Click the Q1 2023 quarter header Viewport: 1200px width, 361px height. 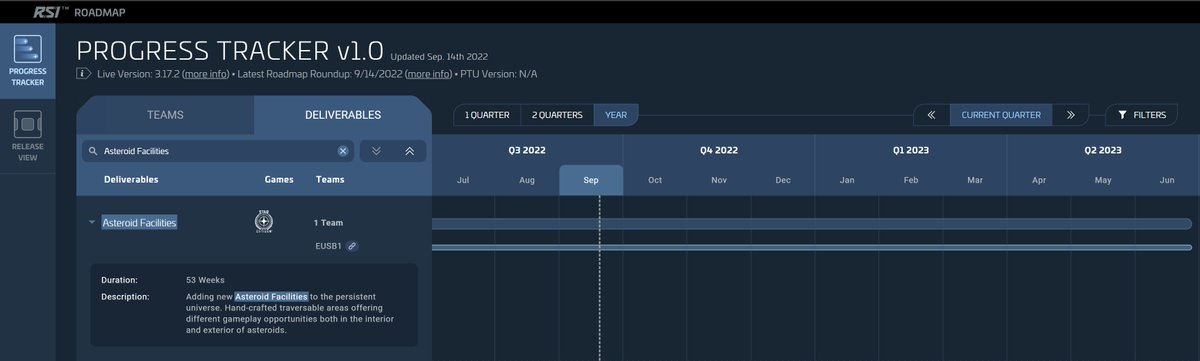911,150
